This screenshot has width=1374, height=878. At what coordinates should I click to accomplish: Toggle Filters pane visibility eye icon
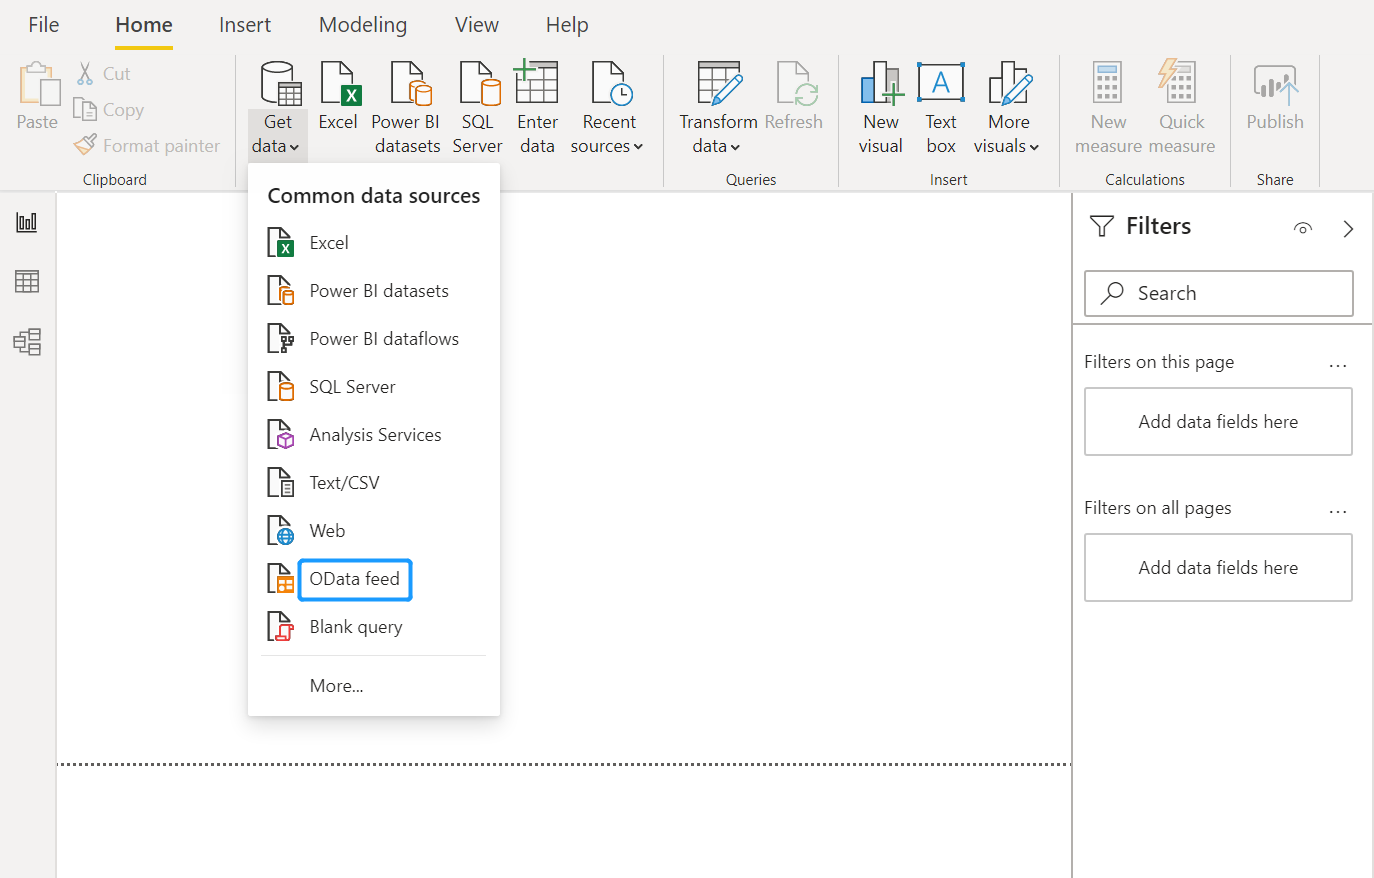[1302, 228]
